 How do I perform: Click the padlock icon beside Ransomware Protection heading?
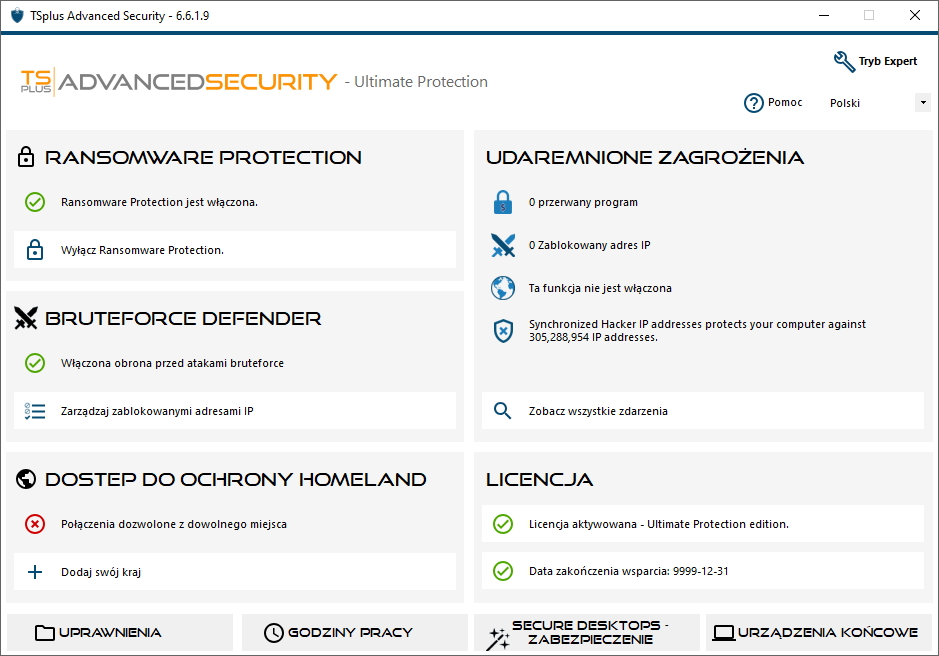click(26, 157)
